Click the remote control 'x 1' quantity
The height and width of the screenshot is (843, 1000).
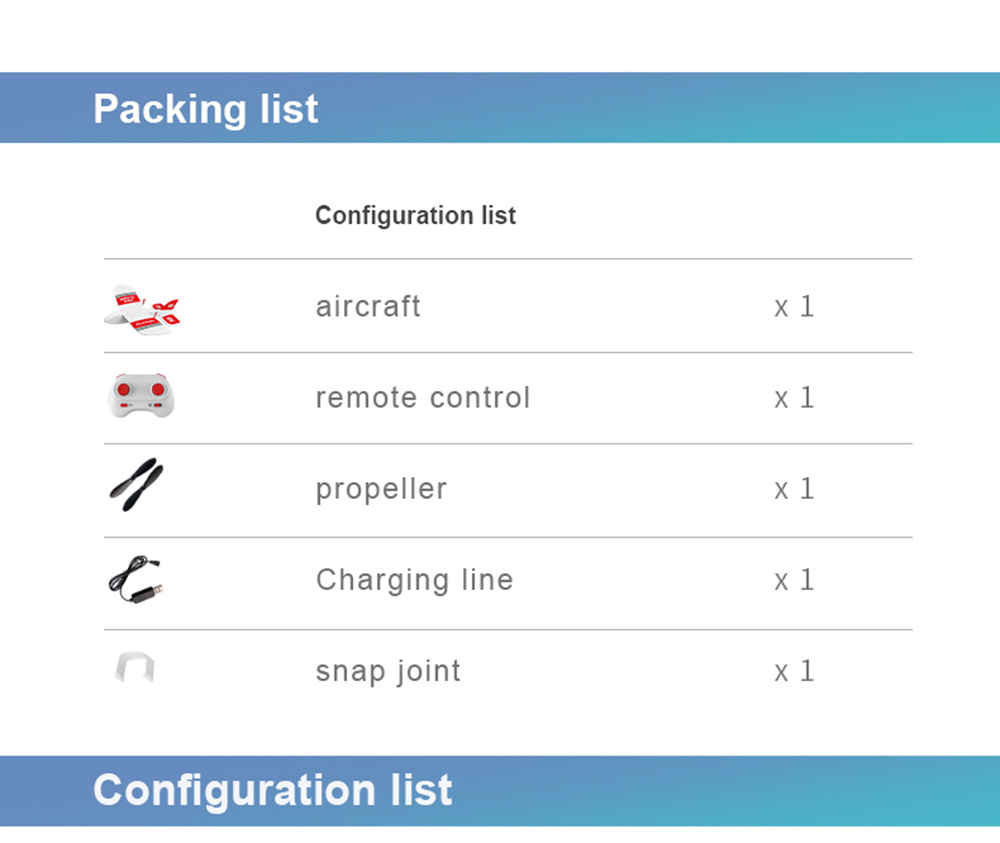794,398
